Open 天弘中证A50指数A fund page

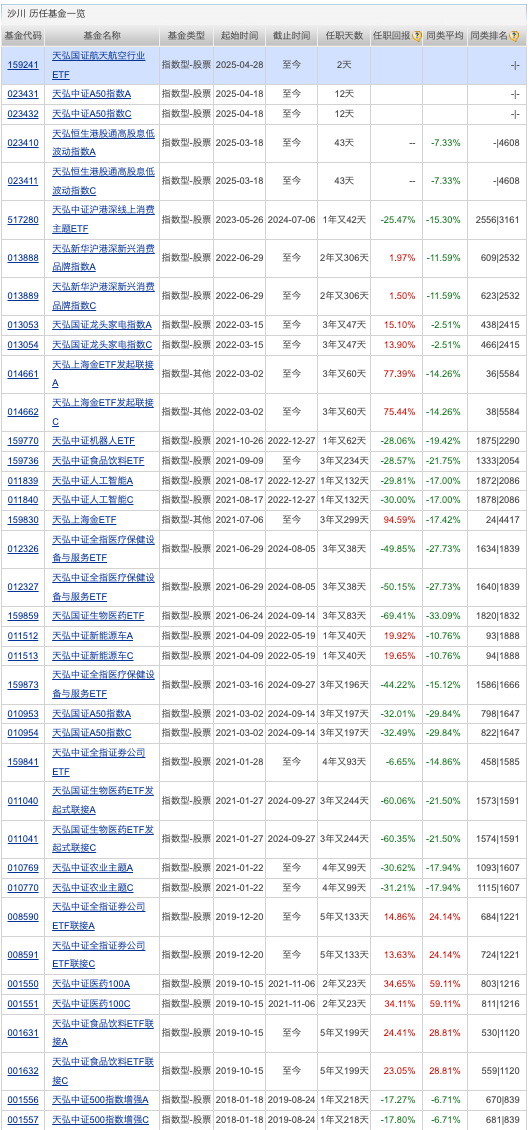coord(92,94)
